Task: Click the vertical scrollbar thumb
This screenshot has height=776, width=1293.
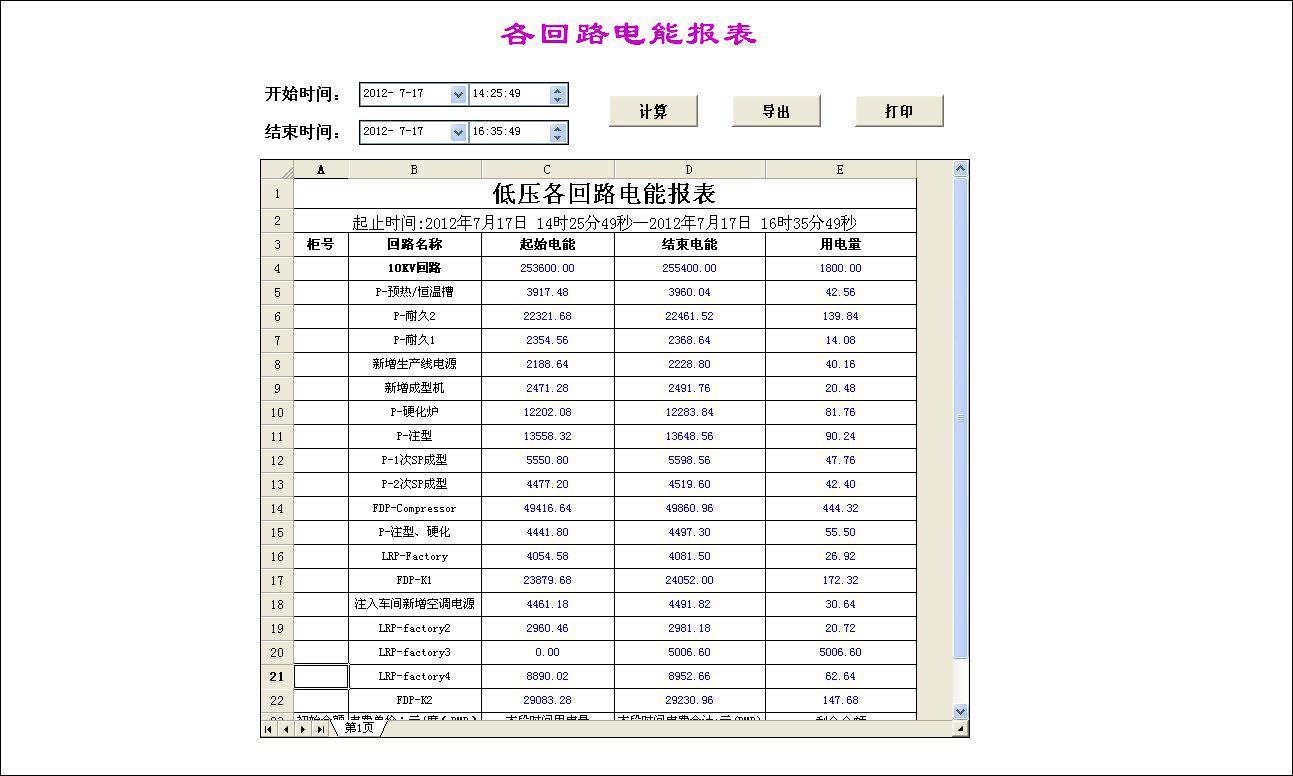Action: pos(961,418)
